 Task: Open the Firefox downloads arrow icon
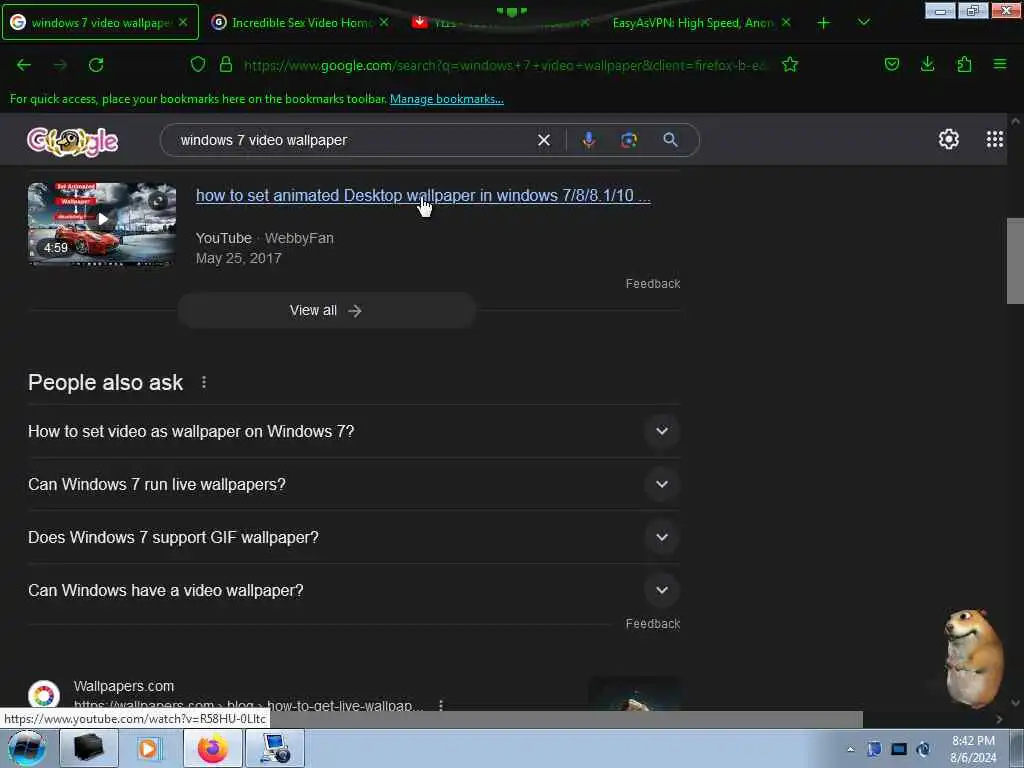tap(927, 64)
